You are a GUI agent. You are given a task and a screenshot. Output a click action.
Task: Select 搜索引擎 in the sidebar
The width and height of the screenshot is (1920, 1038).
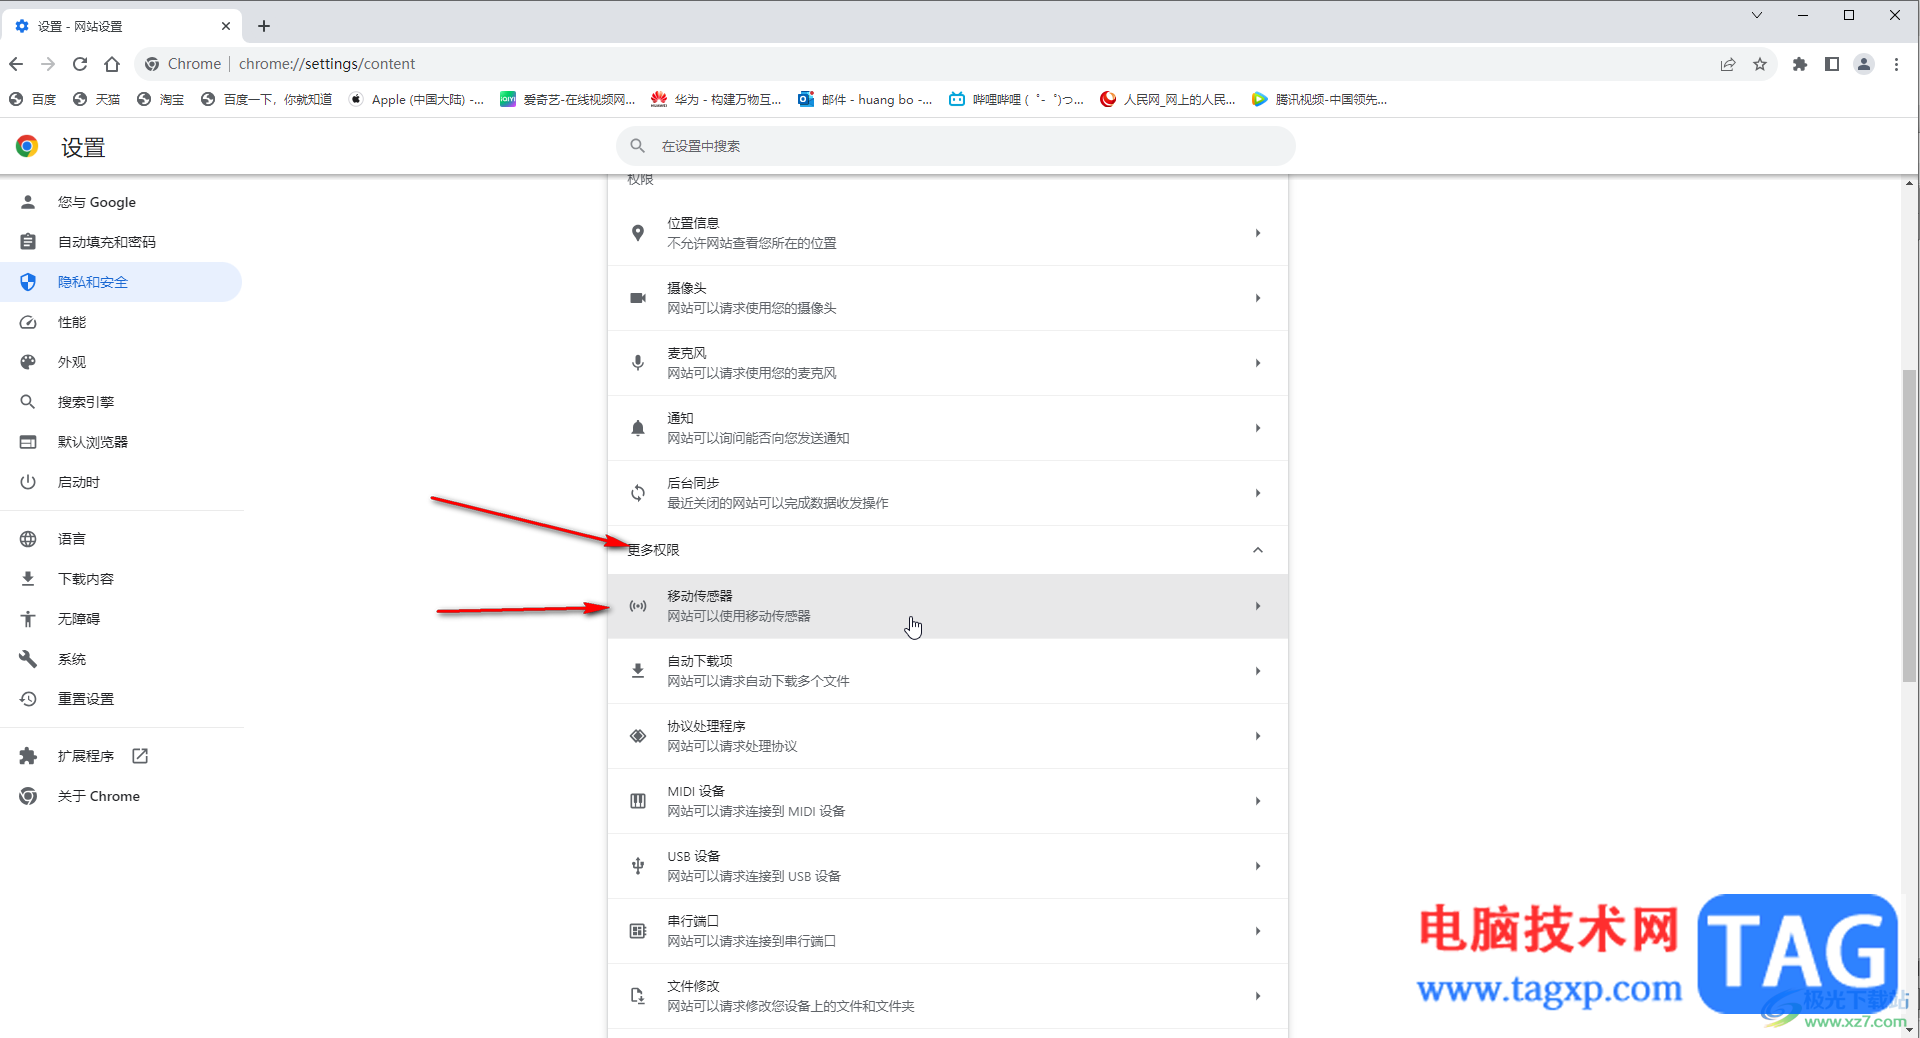(x=121, y=402)
